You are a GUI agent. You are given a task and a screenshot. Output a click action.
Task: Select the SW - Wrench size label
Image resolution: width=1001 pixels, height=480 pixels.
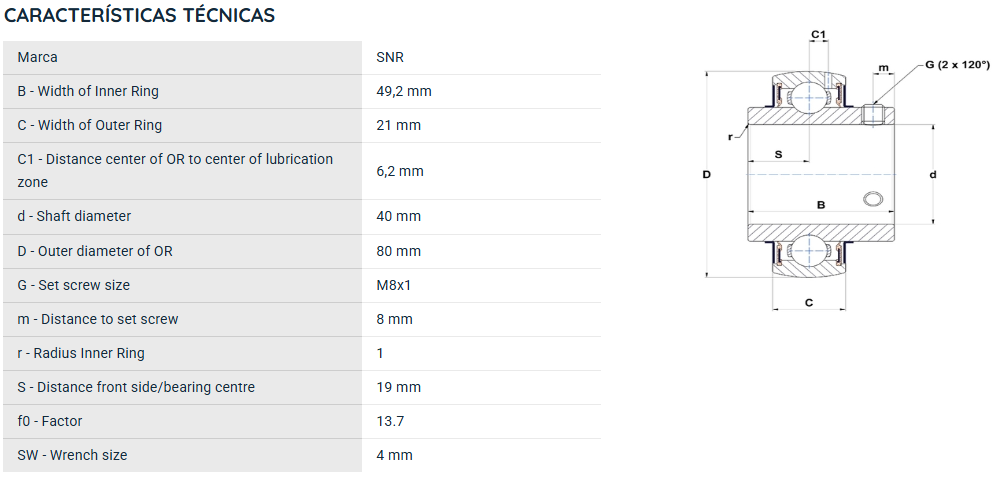click(x=72, y=455)
